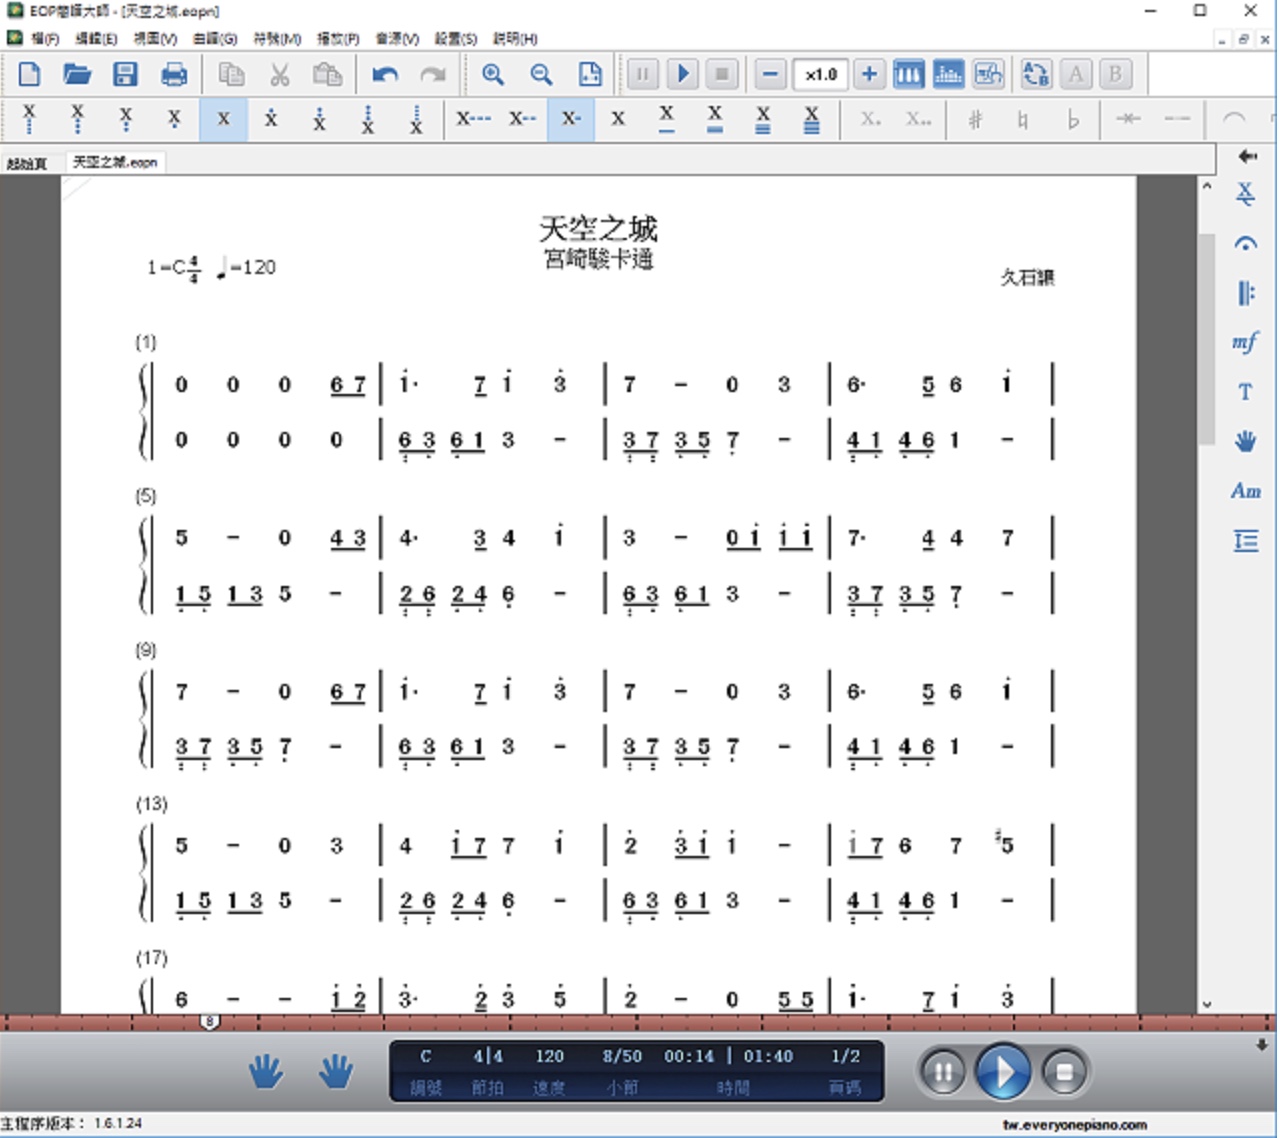Decrease playback speed with minus button
The height and width of the screenshot is (1138, 1280).
pyautogui.click(x=770, y=74)
